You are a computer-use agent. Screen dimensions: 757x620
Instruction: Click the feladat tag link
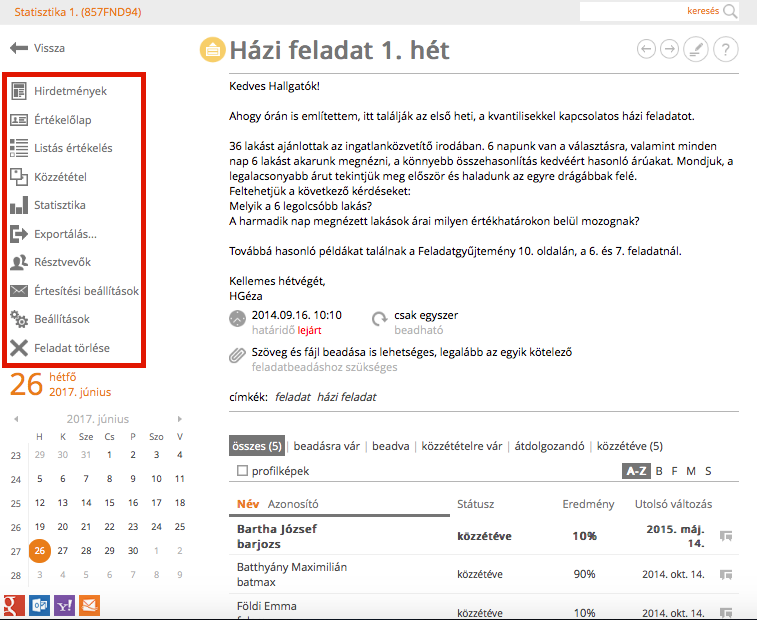293,397
